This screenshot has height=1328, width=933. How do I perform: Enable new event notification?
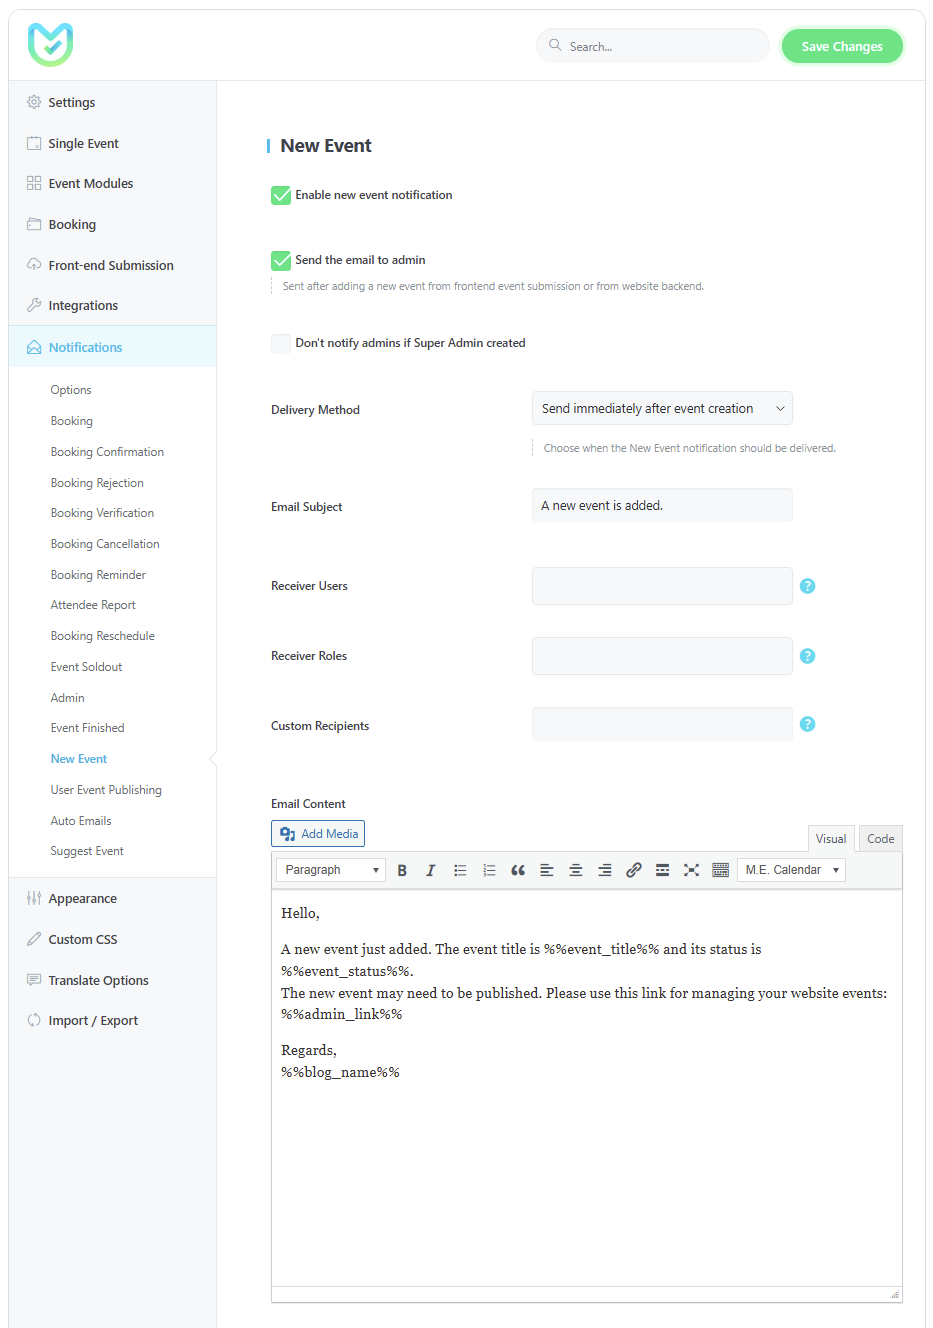click(280, 195)
